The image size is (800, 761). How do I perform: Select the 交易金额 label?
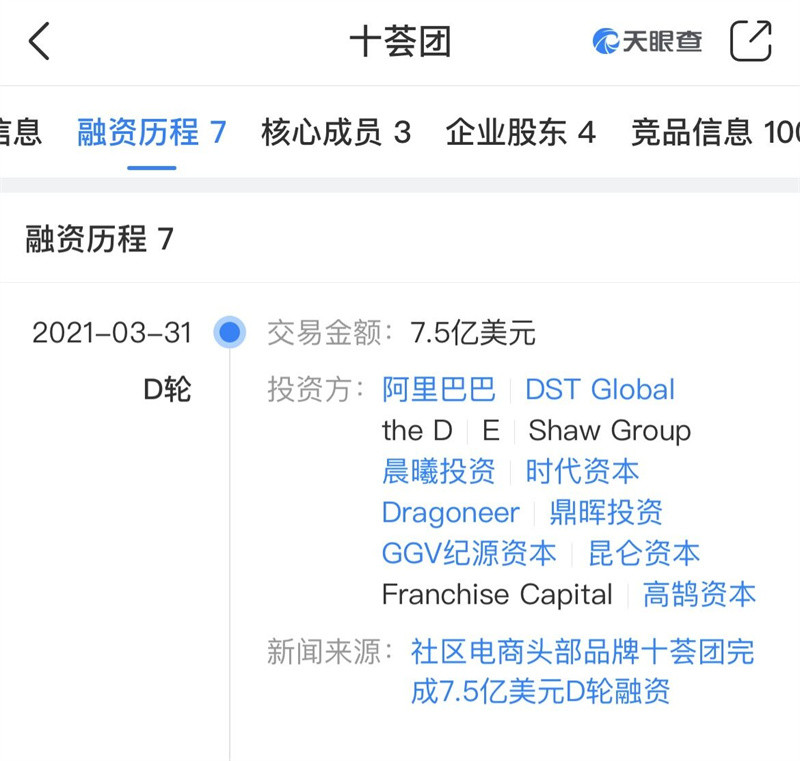click(330, 333)
